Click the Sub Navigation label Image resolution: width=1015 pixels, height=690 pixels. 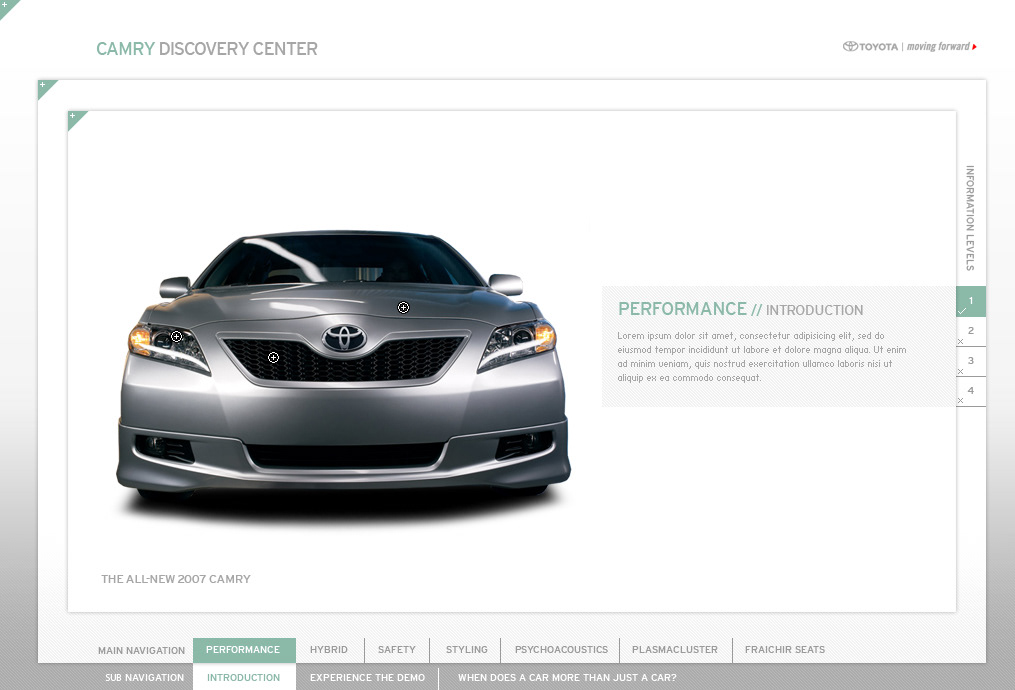pyautogui.click(x=144, y=678)
